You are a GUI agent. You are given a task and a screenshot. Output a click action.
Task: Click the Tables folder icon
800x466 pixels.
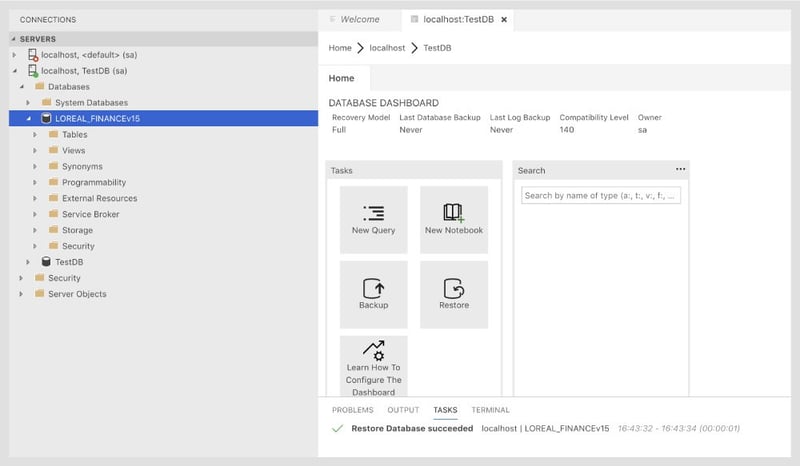53,134
